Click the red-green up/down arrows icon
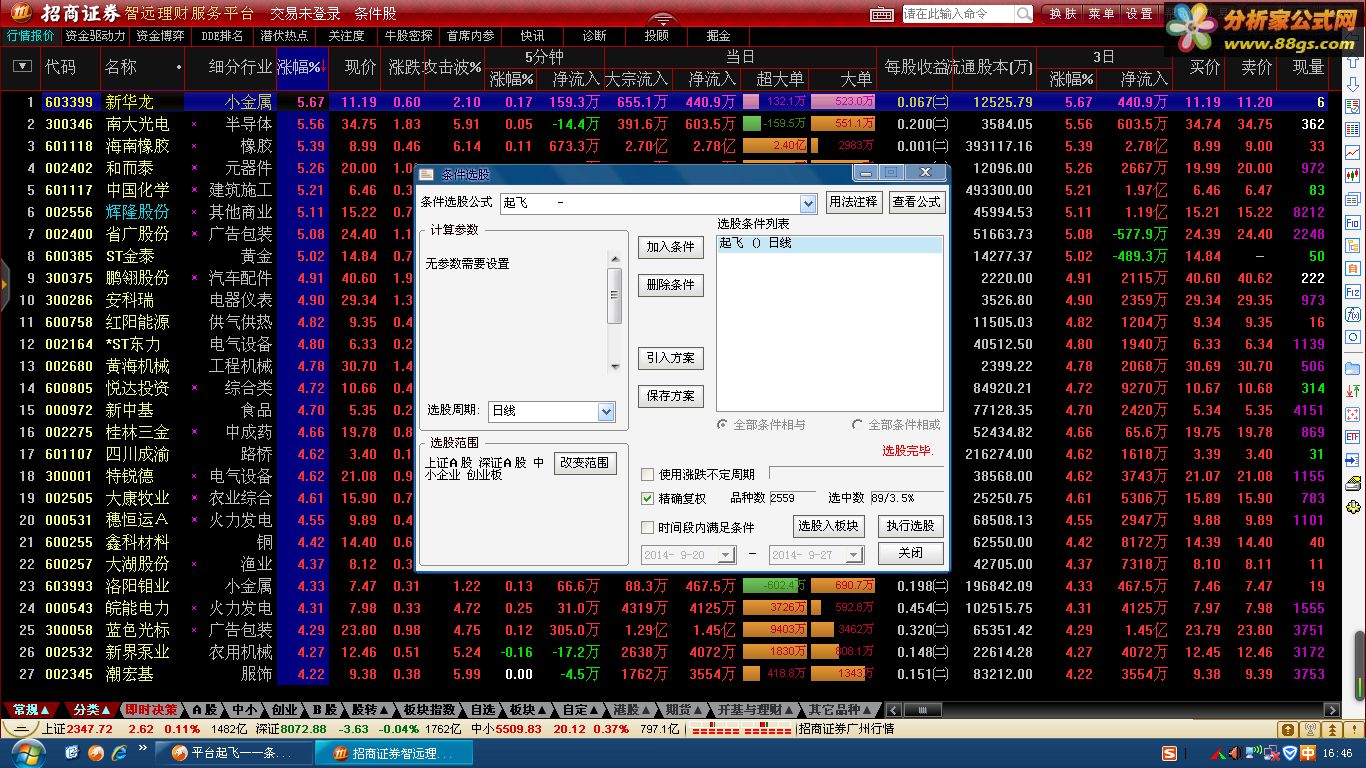1366x768 pixels. tap(1353, 391)
